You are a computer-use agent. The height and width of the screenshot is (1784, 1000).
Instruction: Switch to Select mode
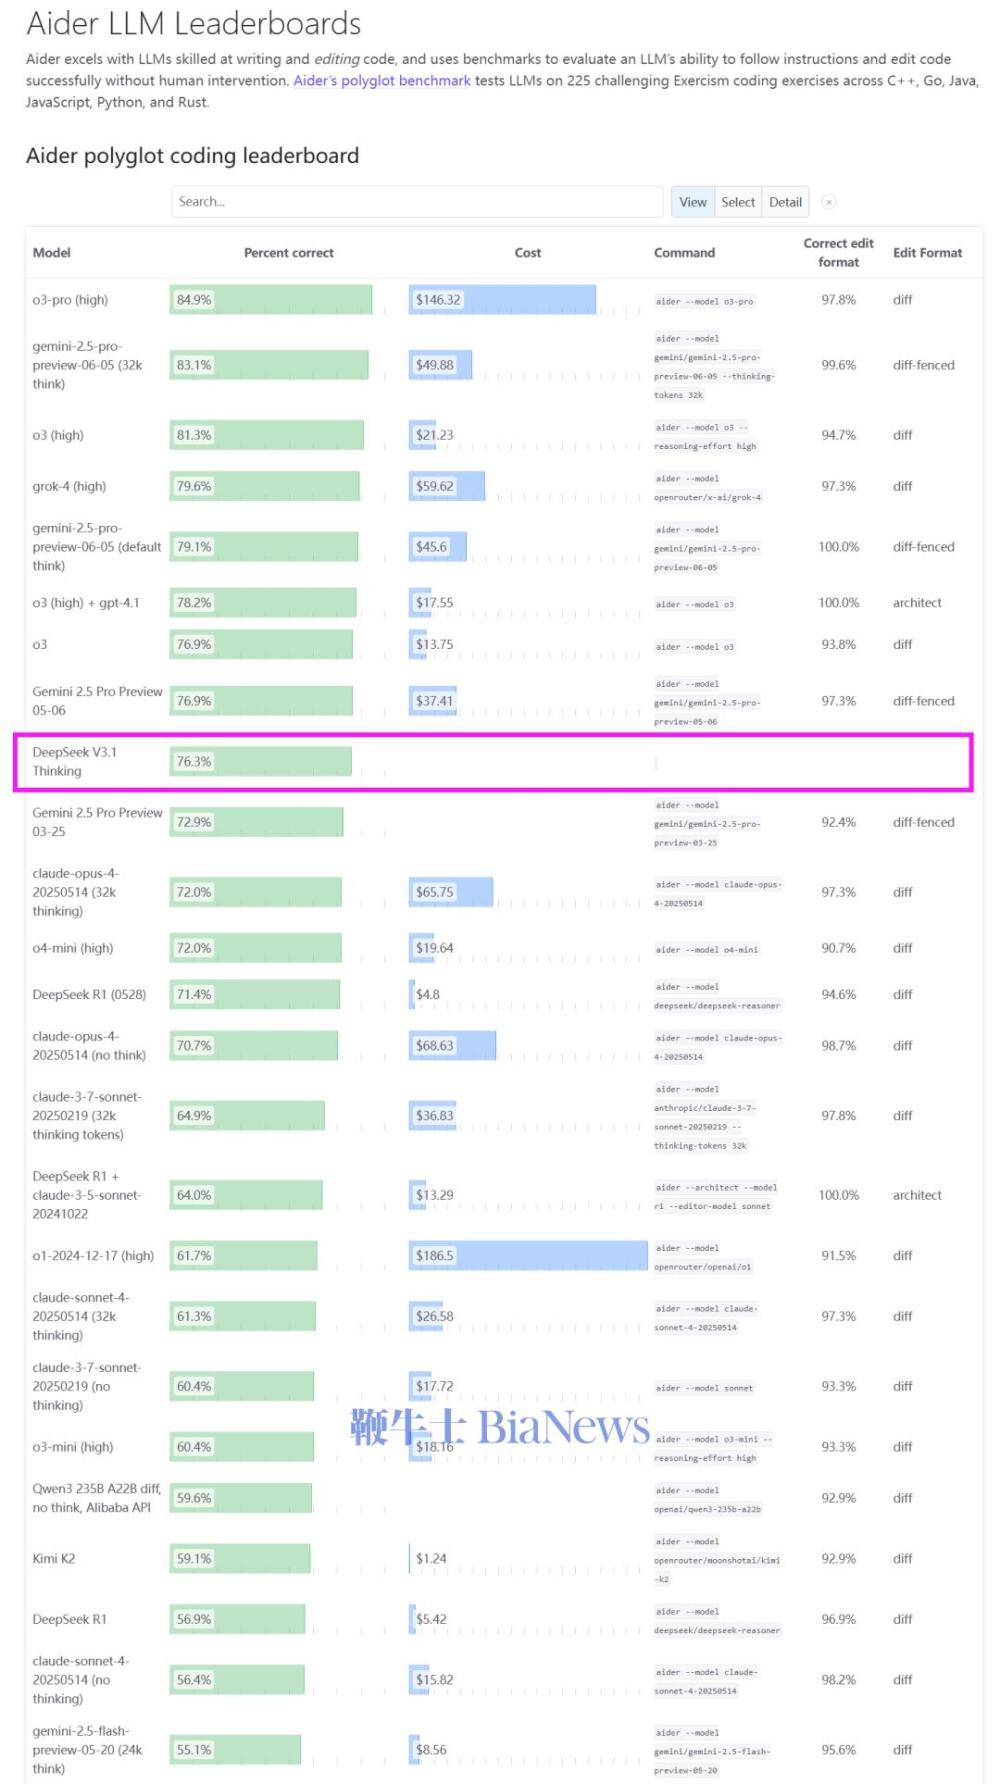(738, 202)
